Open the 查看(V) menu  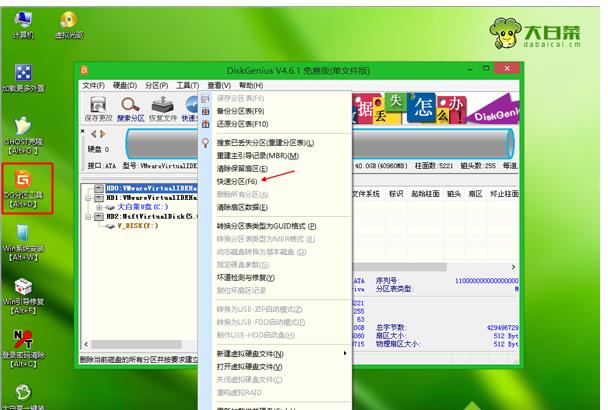pyautogui.click(x=219, y=85)
